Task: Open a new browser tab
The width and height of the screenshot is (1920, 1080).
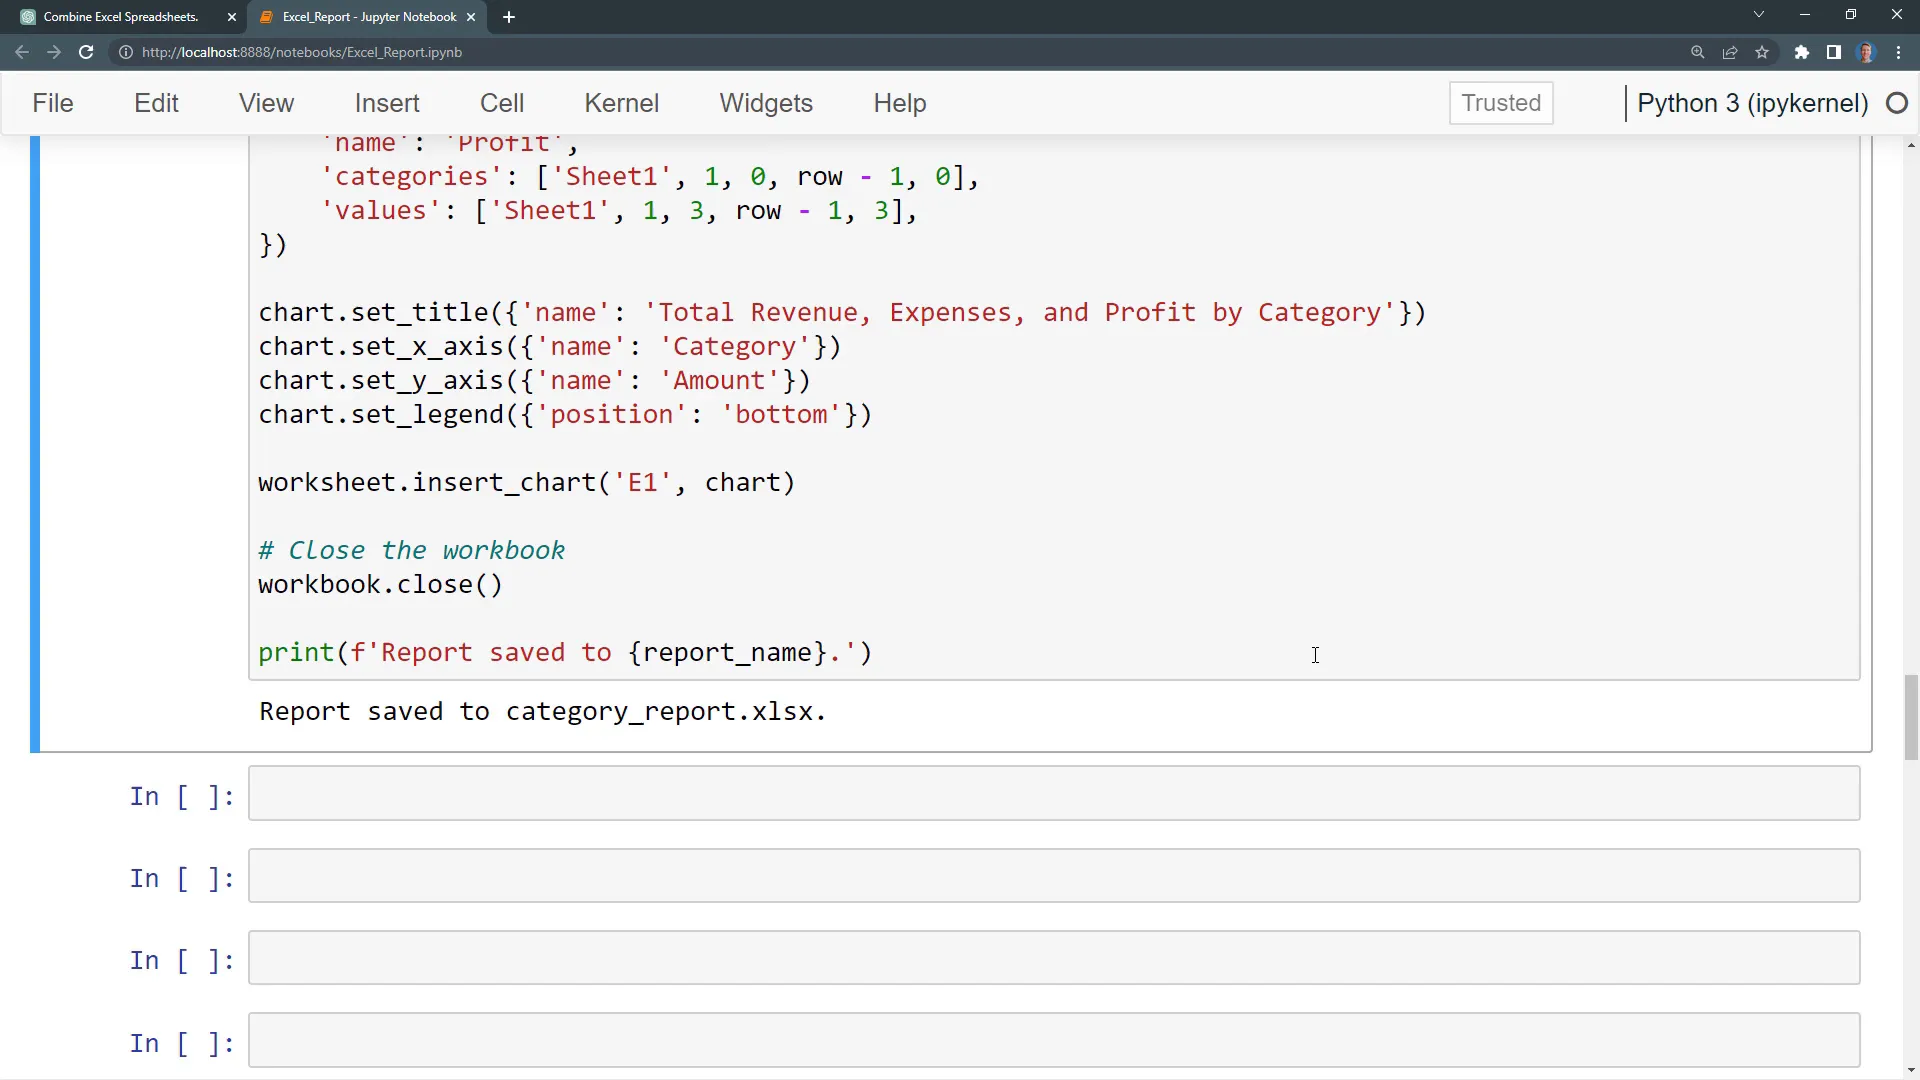Action: (509, 17)
